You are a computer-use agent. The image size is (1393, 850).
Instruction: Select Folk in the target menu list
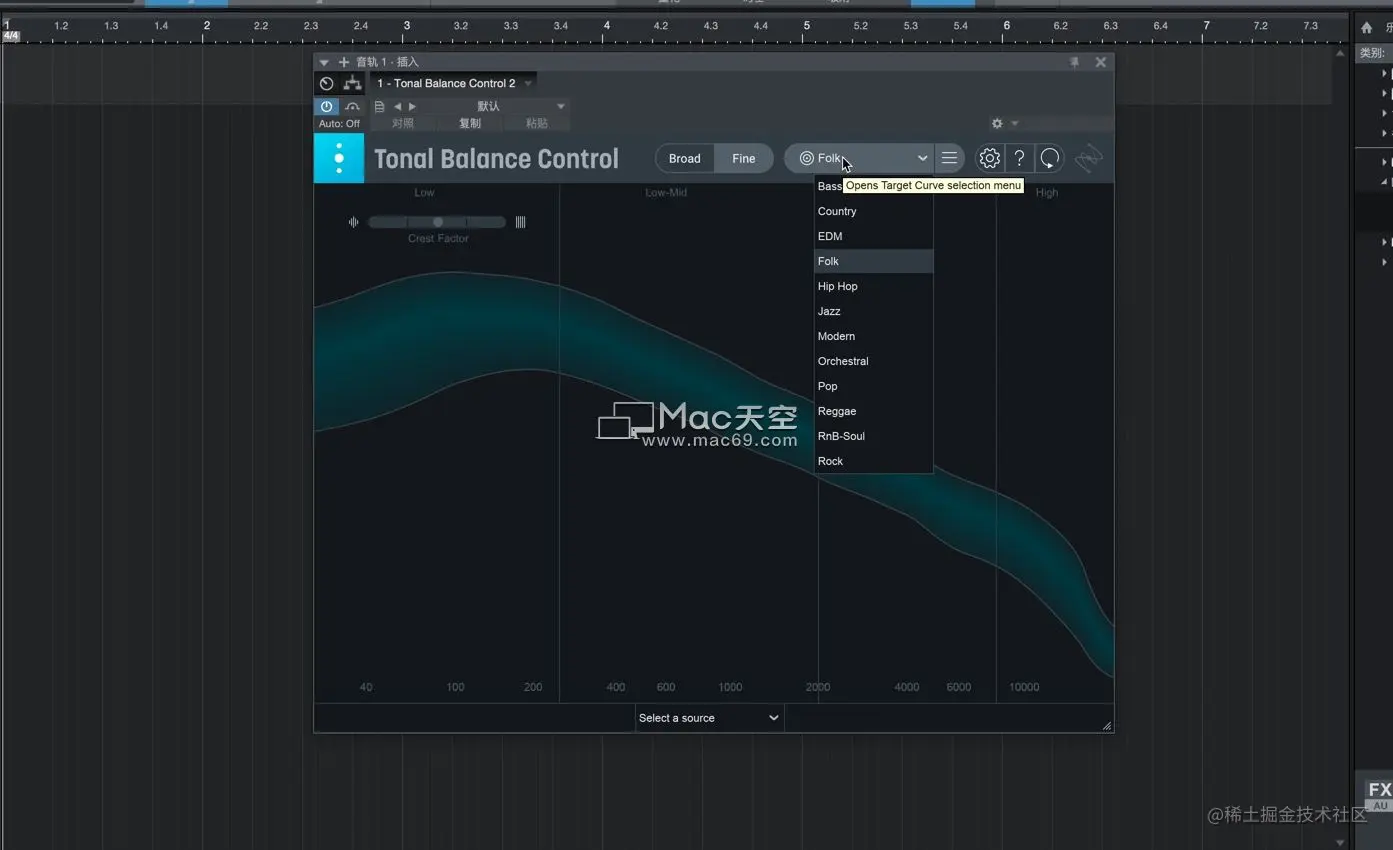tap(873, 261)
